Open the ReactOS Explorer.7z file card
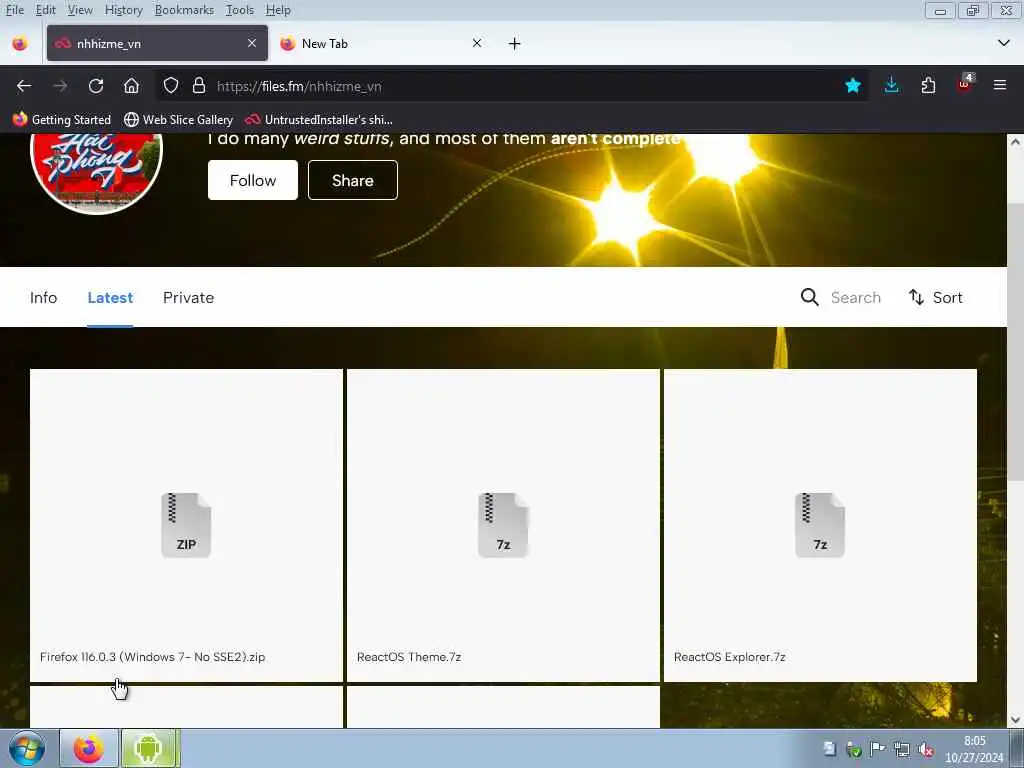The image size is (1024, 768). click(x=820, y=525)
